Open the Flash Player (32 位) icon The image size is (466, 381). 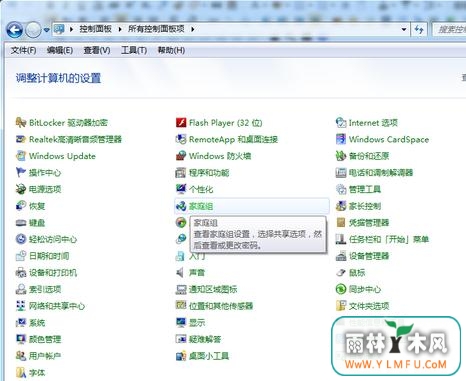[x=181, y=123]
